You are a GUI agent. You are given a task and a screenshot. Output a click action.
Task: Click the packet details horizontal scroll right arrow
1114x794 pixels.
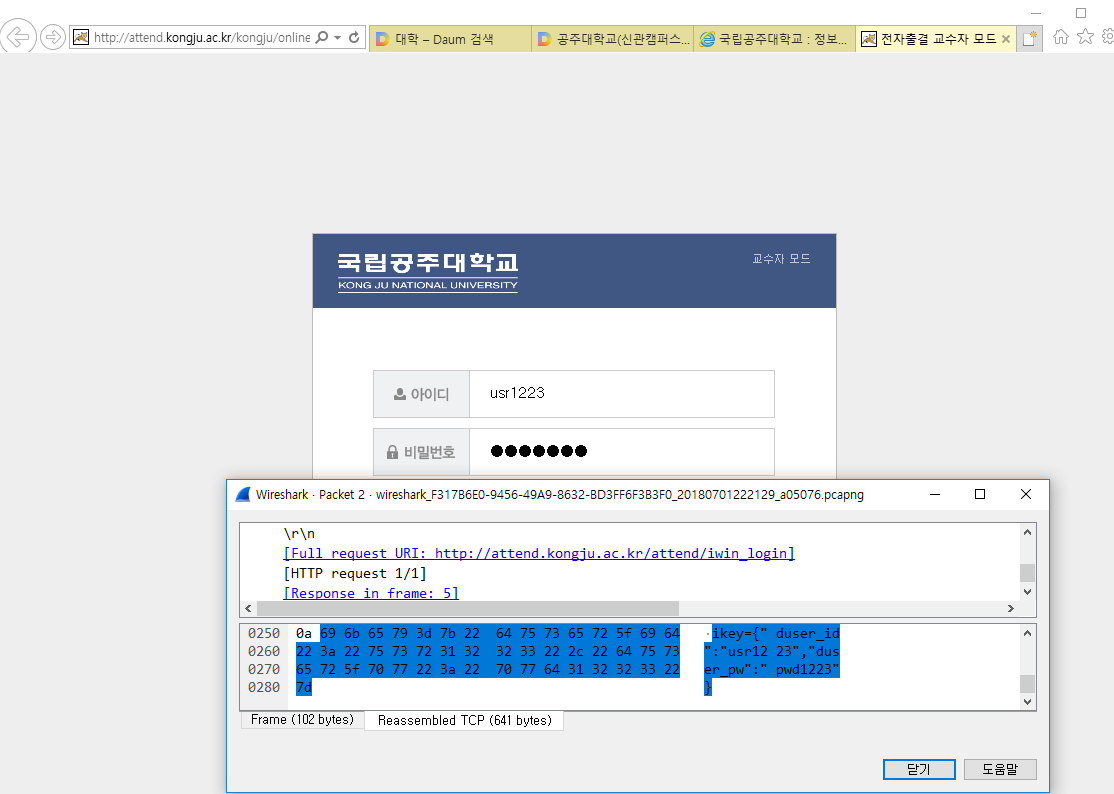click(x=1011, y=609)
